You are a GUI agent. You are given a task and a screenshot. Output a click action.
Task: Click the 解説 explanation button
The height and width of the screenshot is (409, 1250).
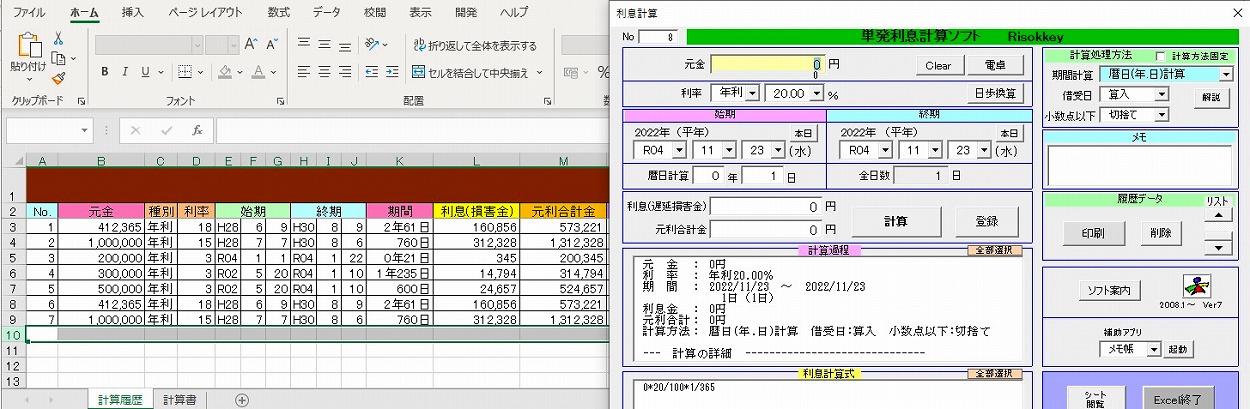tap(1210, 98)
